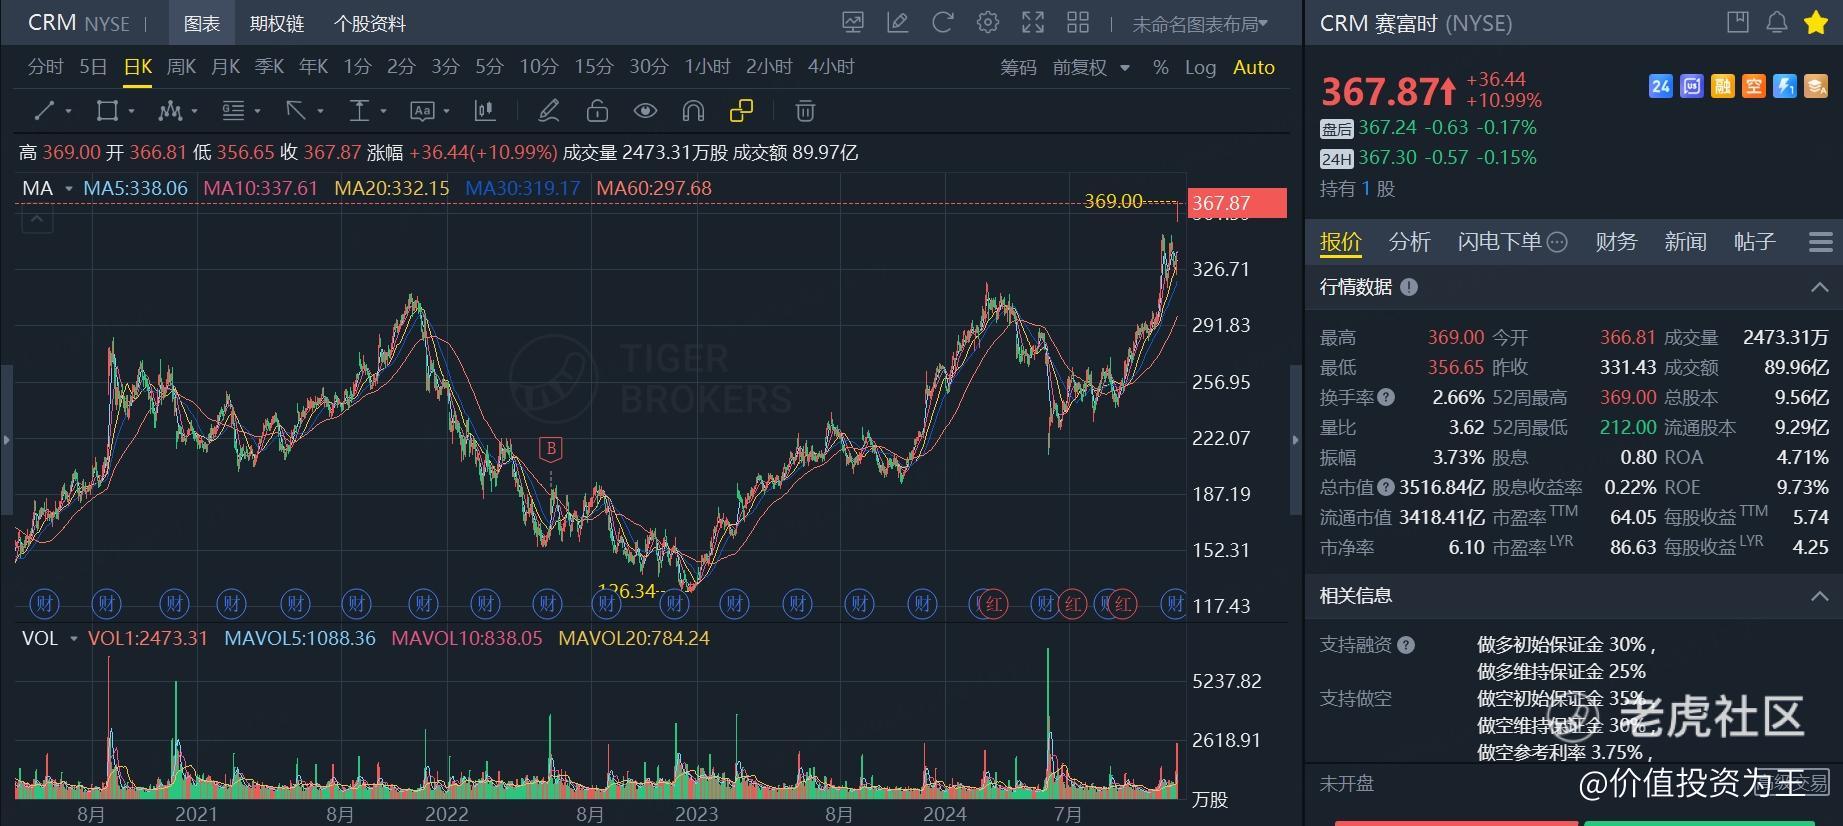The width and height of the screenshot is (1843, 826).
Task: Collapse the 行情数据 section
Action: tap(1819, 287)
